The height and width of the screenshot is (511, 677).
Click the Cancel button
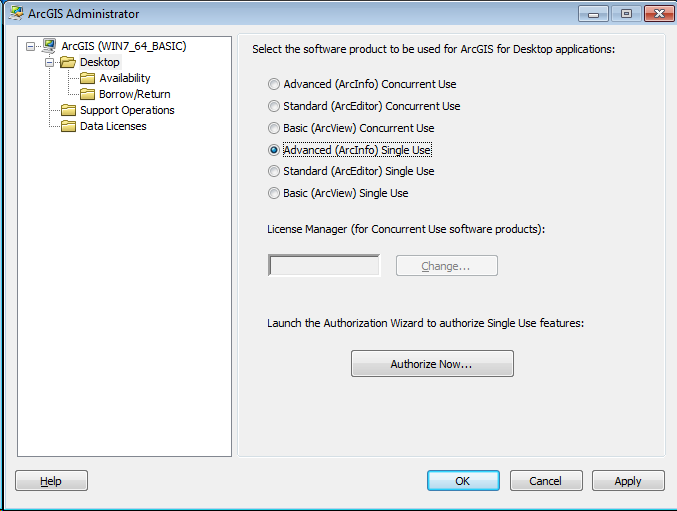pos(546,481)
